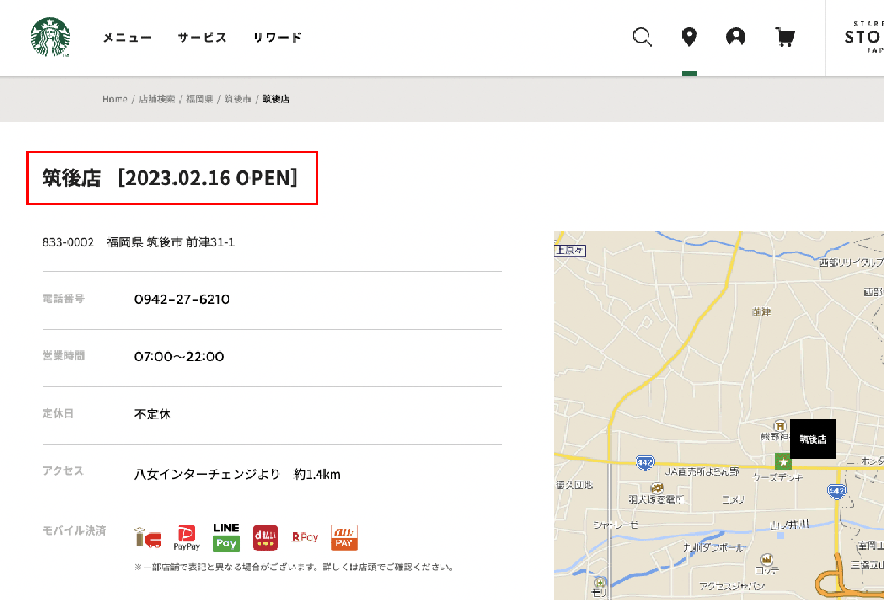Click the 福岡県 breadcrumb link

(x=199, y=99)
